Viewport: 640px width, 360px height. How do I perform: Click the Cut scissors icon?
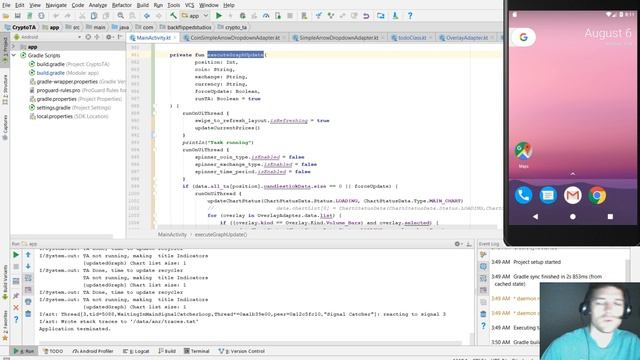point(82,16)
